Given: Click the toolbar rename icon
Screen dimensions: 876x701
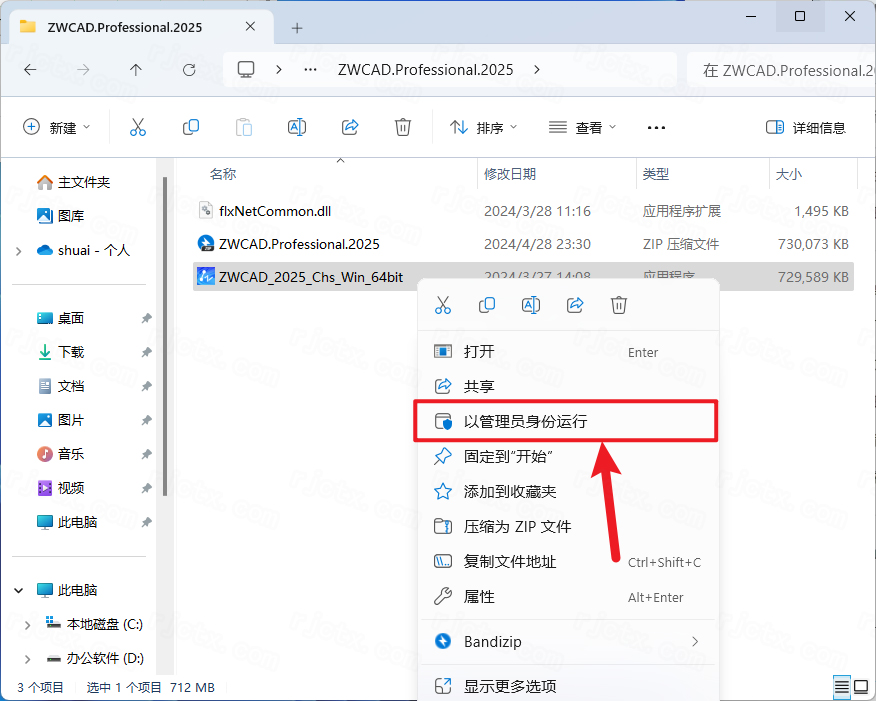Looking at the screenshot, I should [x=297, y=127].
